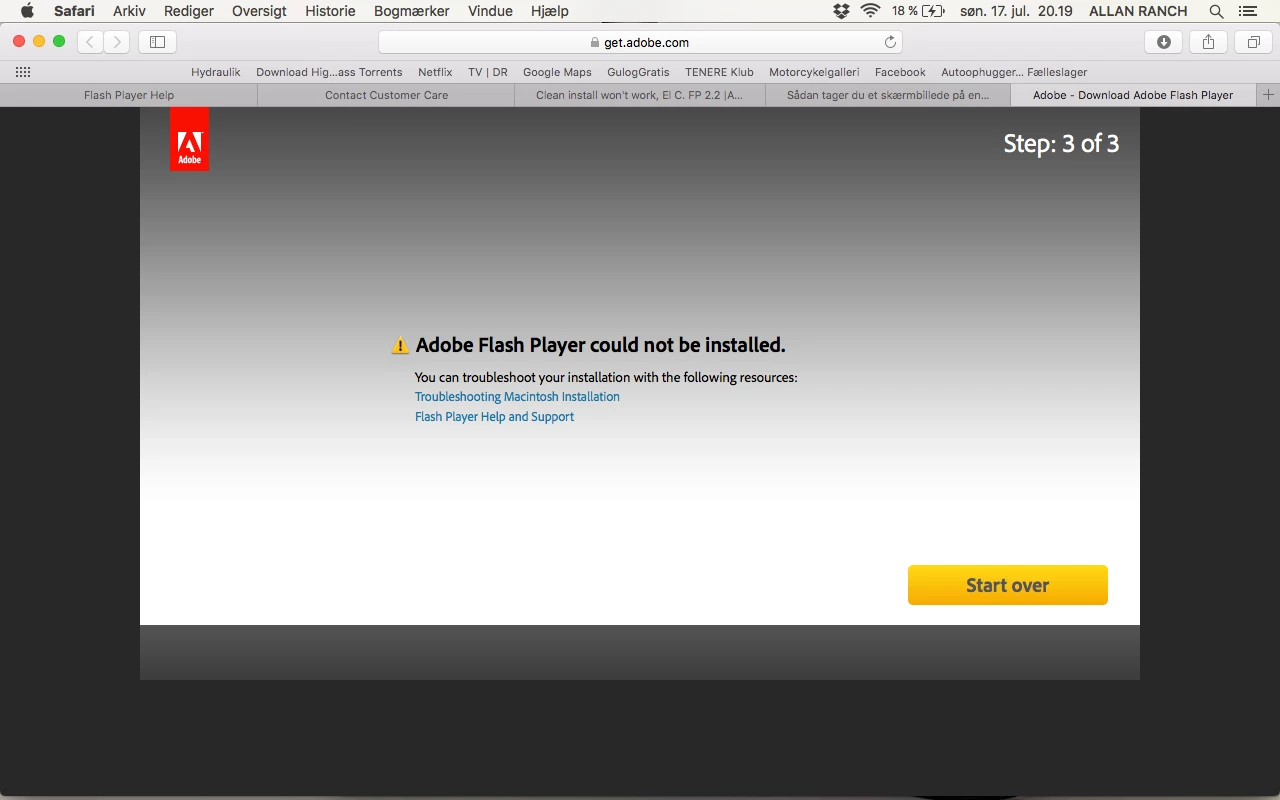Open the Hydraulik bookmark
The image size is (1280, 800).
pos(216,72)
